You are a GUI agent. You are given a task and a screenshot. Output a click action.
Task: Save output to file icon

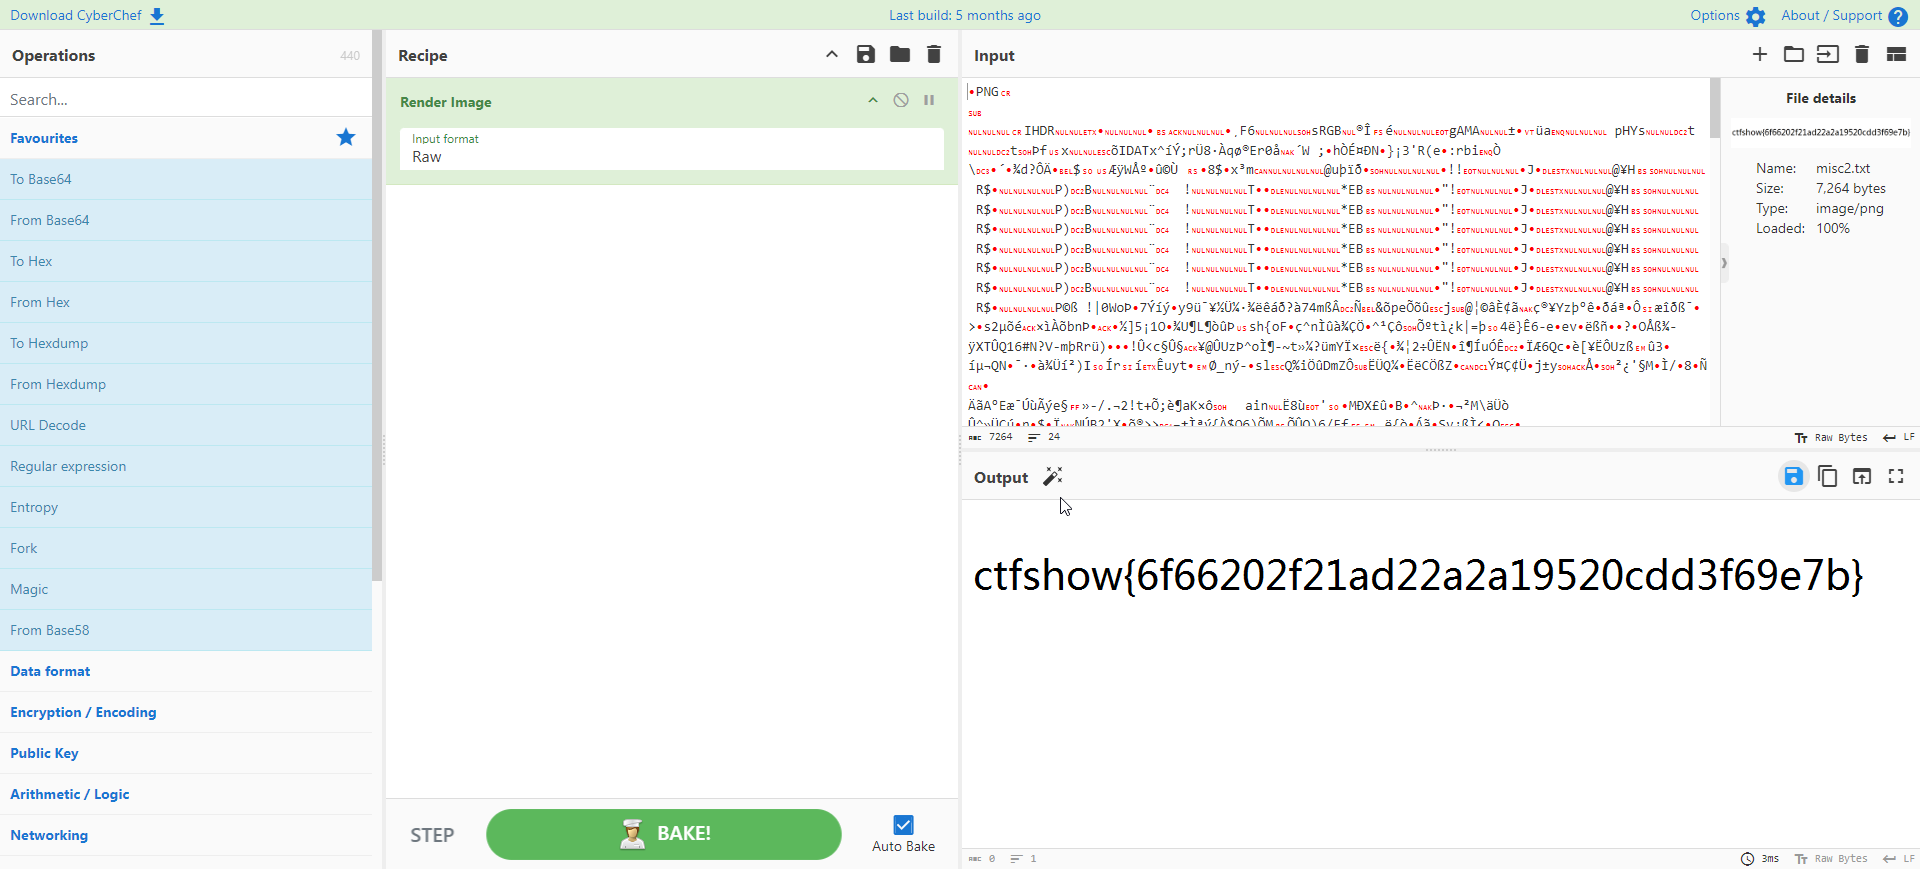point(1794,477)
